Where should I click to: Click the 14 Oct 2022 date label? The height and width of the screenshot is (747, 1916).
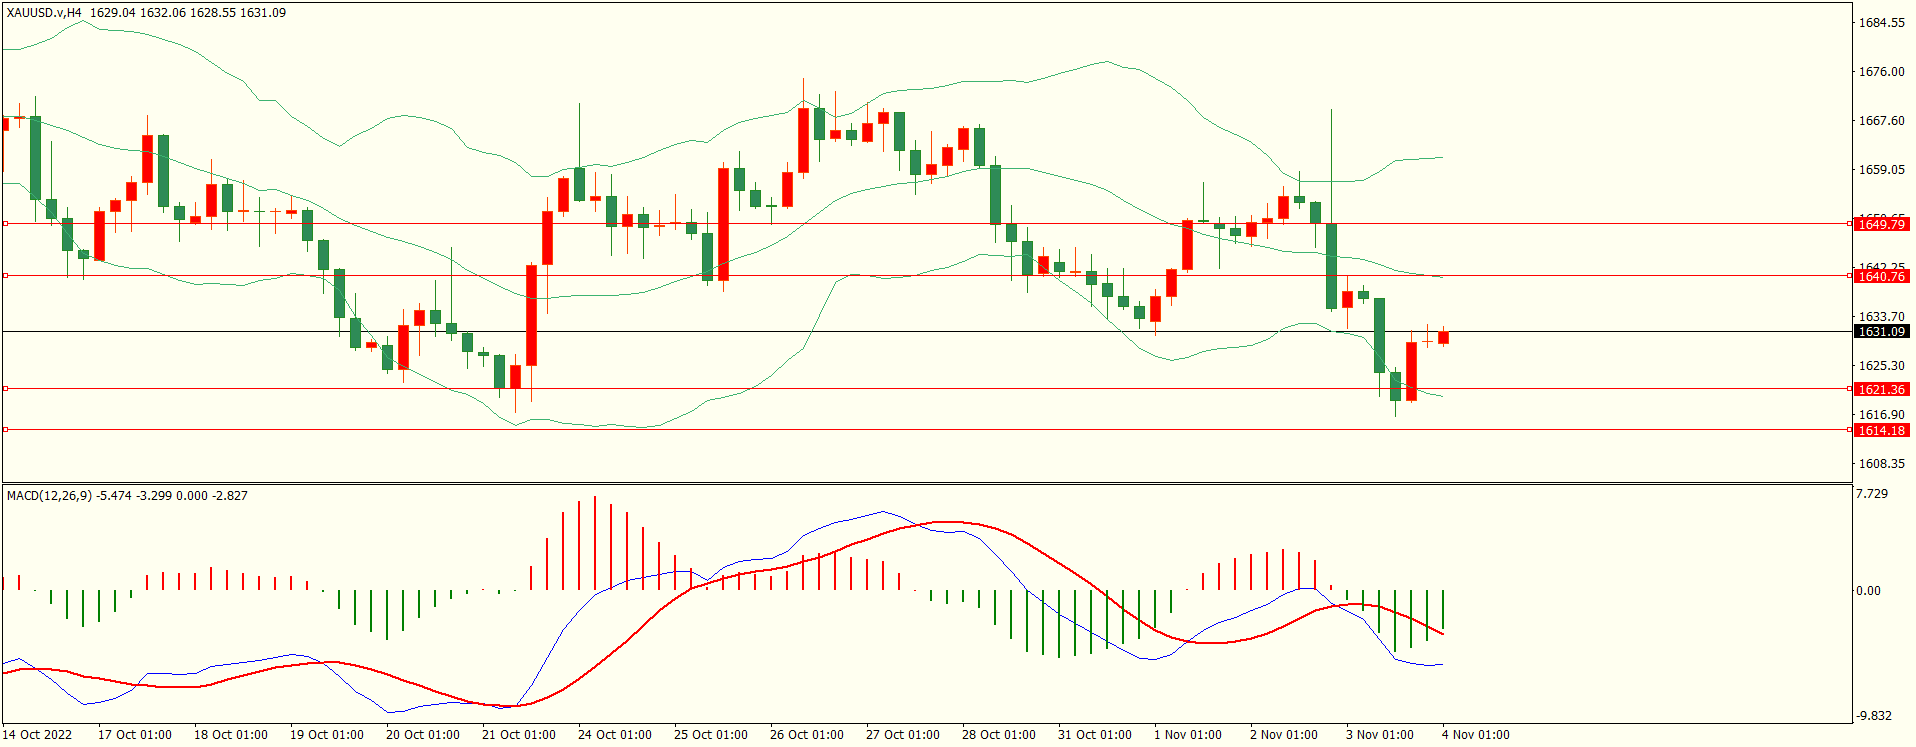38,734
